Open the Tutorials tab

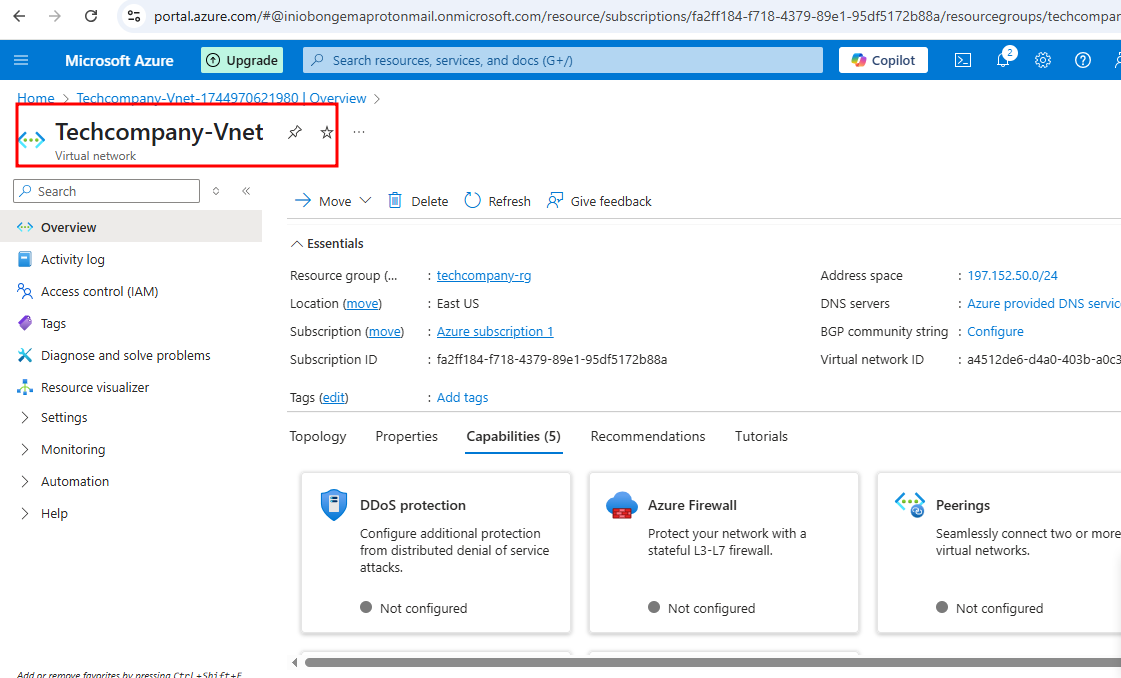pyautogui.click(x=761, y=436)
